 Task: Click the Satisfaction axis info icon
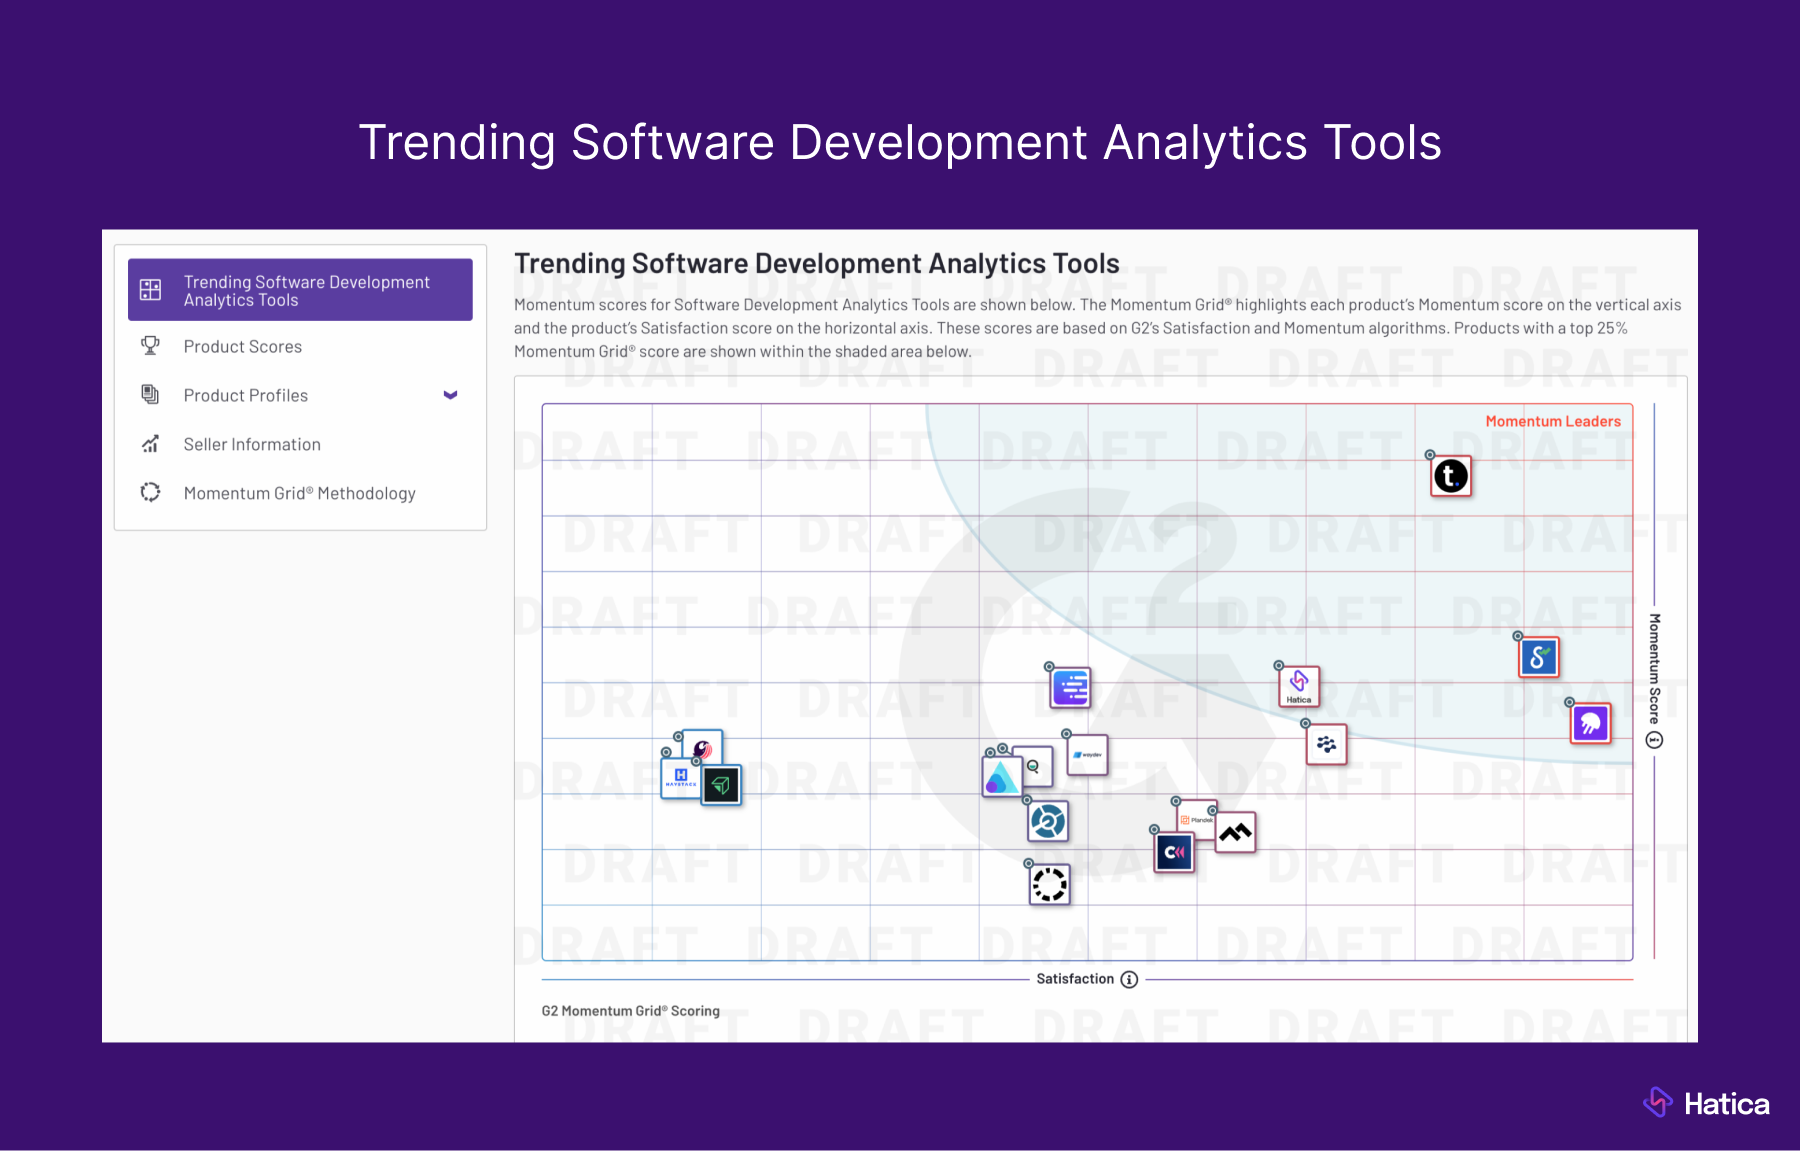tap(1129, 980)
